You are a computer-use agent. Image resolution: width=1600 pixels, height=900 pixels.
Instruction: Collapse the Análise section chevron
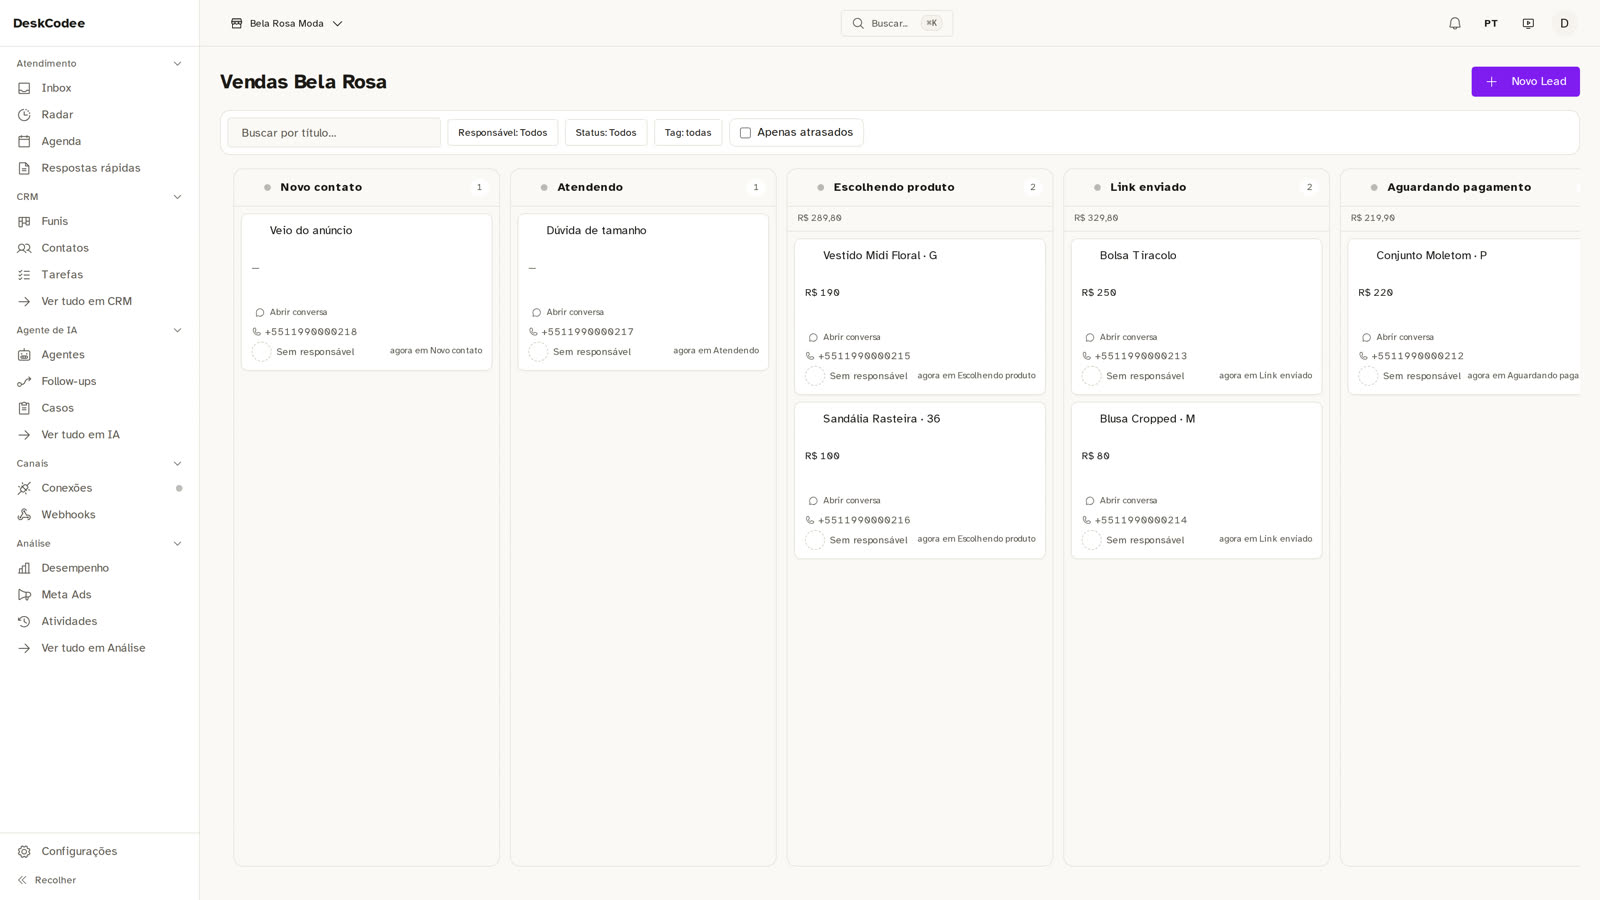tap(177, 544)
